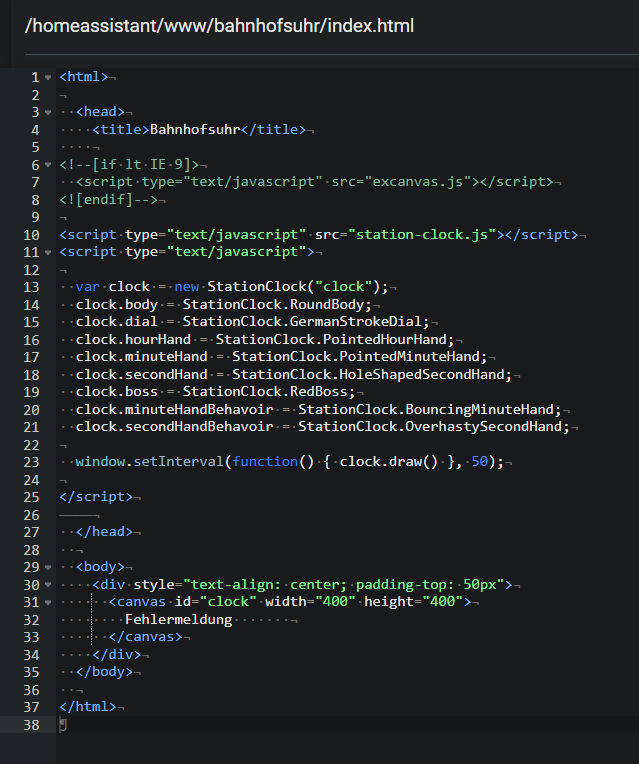The height and width of the screenshot is (764, 639).
Task: Select line number 13 in the gutter
Action: click(33, 287)
